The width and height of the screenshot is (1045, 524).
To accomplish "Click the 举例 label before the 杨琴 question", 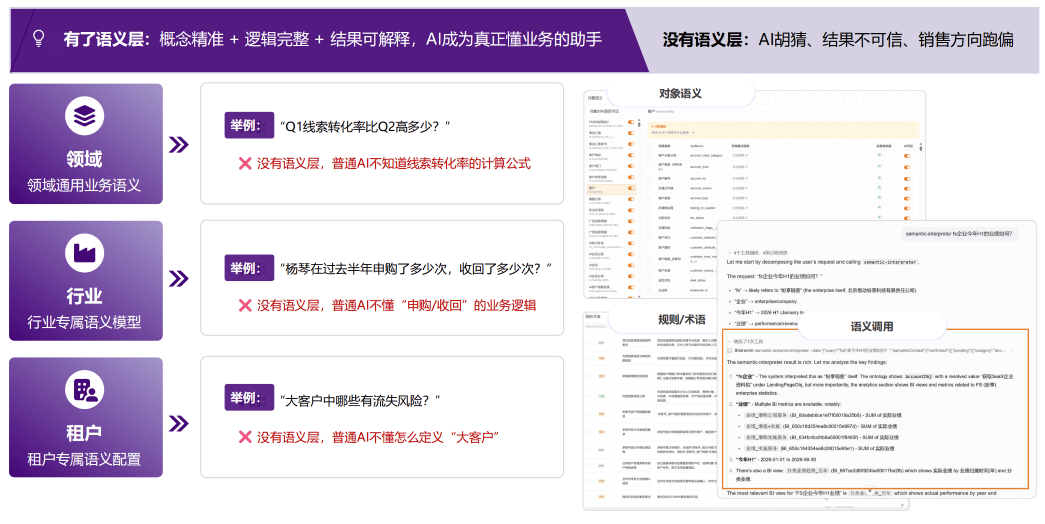I will coord(249,267).
